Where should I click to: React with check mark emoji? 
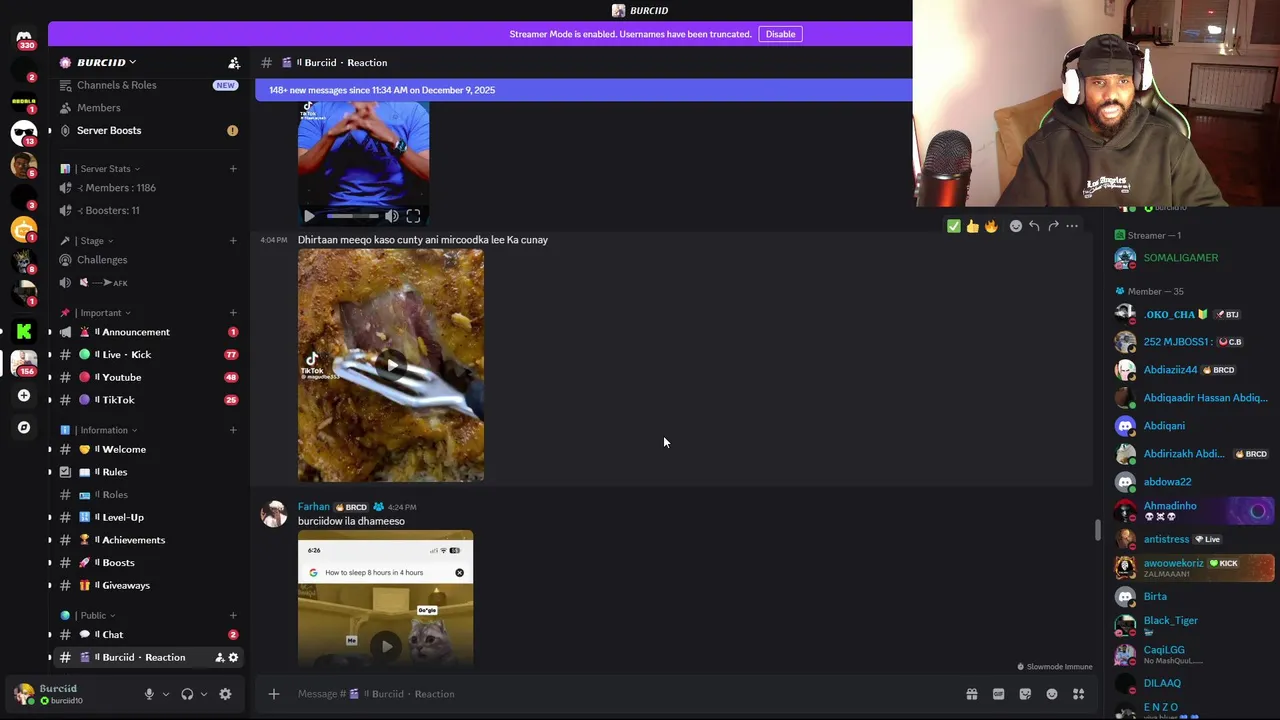954,226
